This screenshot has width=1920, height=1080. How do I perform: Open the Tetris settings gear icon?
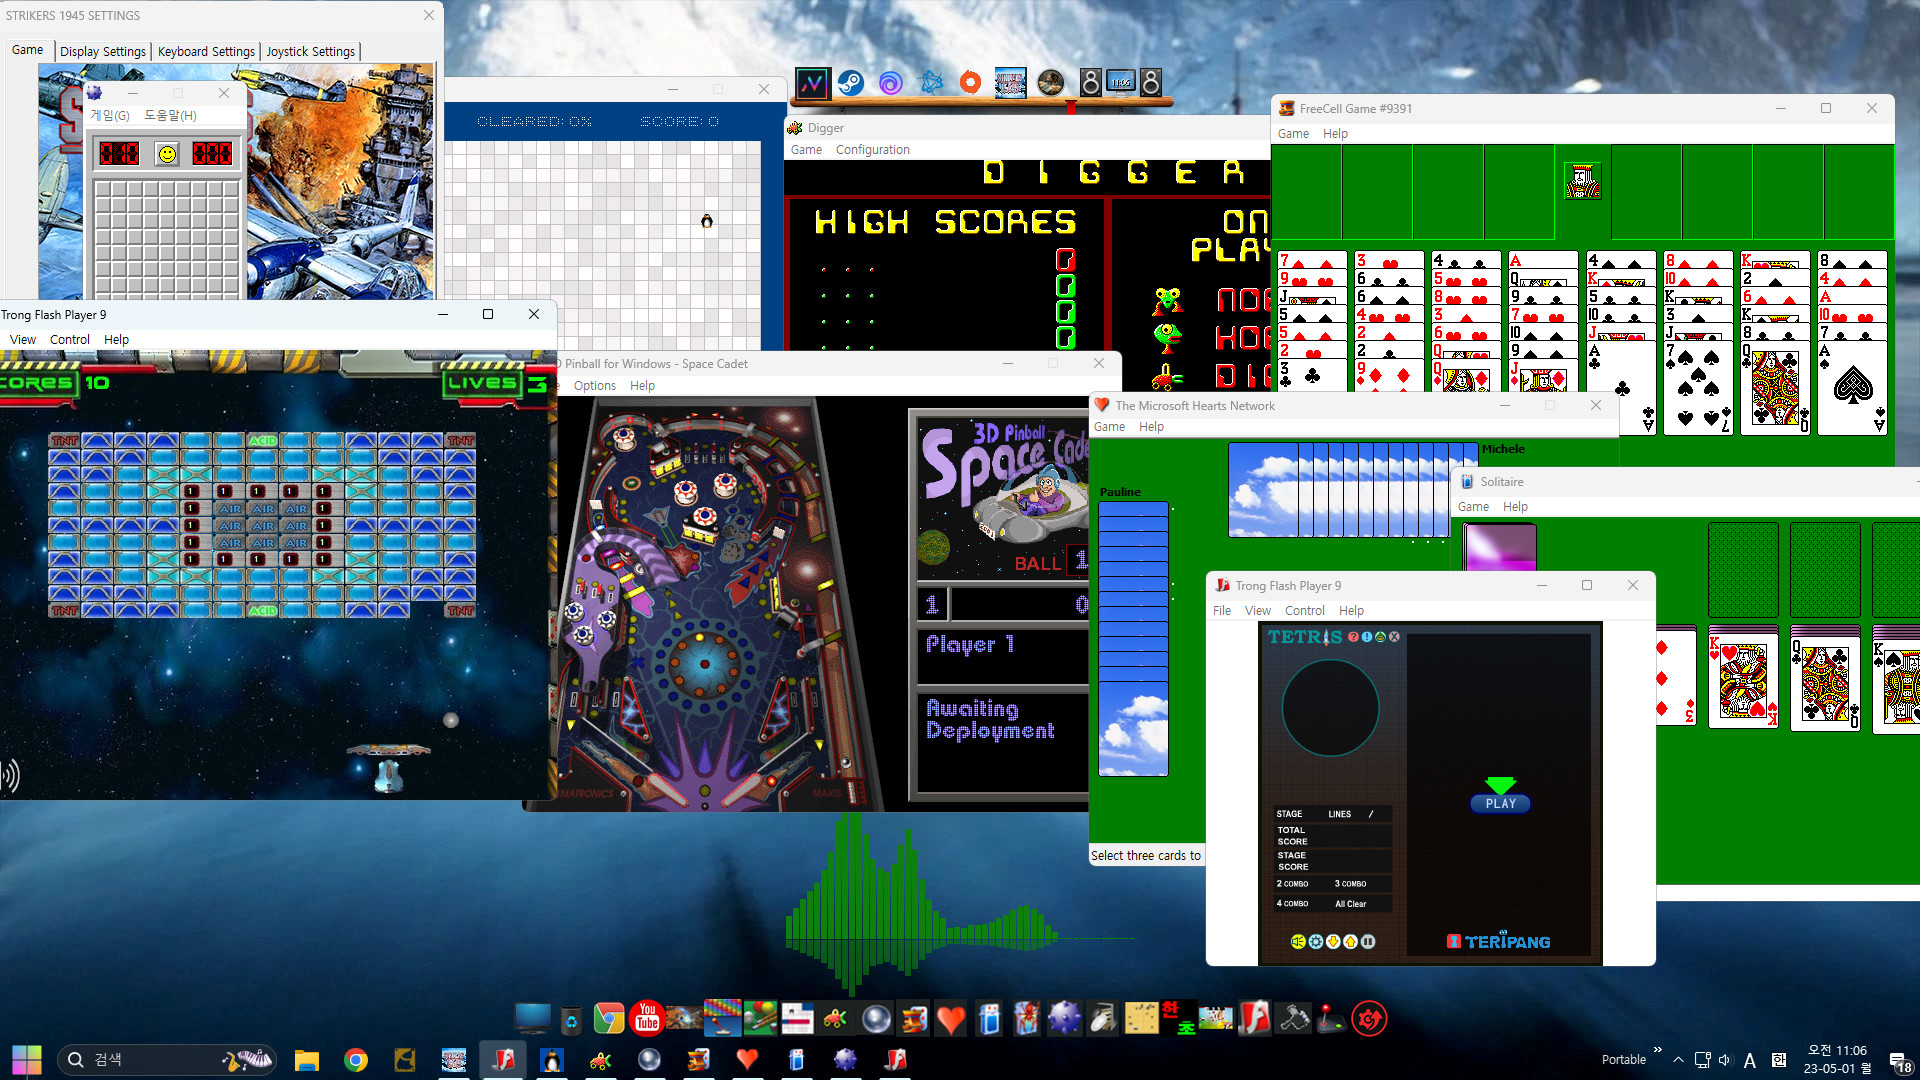pos(1316,941)
